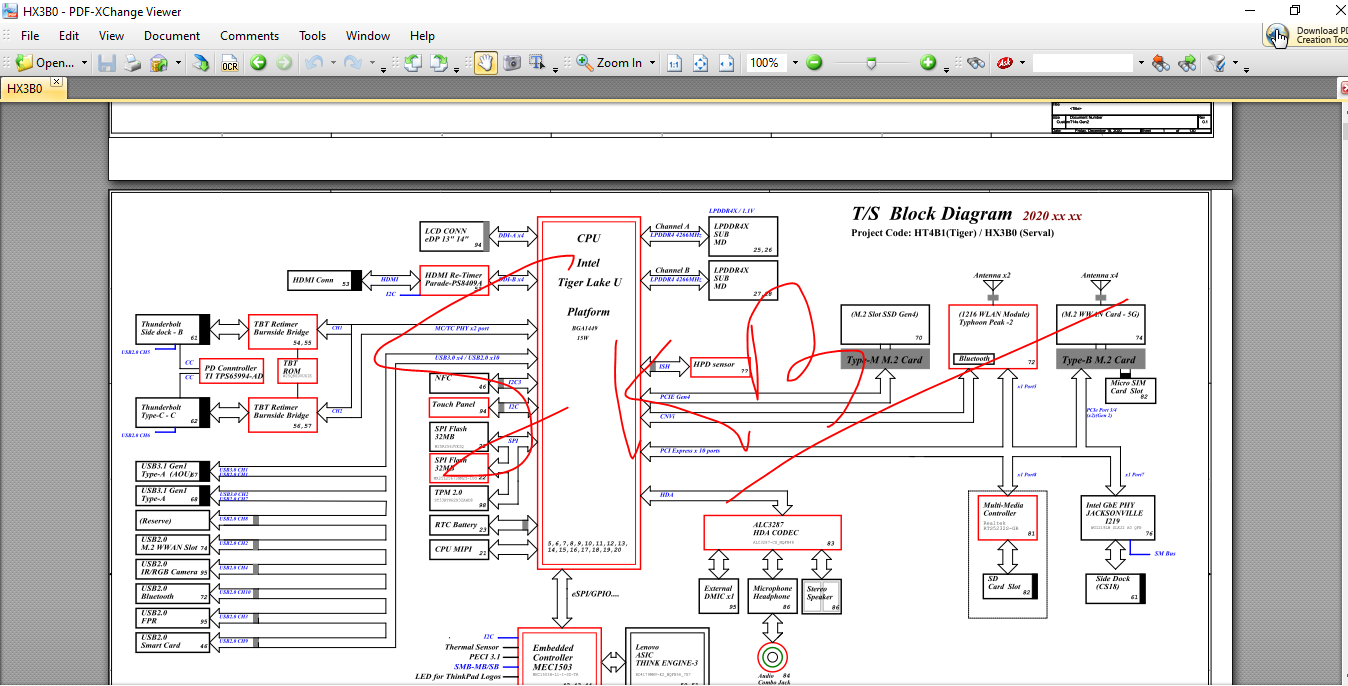The image size is (1348, 686).
Task: Select the Text Select tool
Action: (538, 63)
